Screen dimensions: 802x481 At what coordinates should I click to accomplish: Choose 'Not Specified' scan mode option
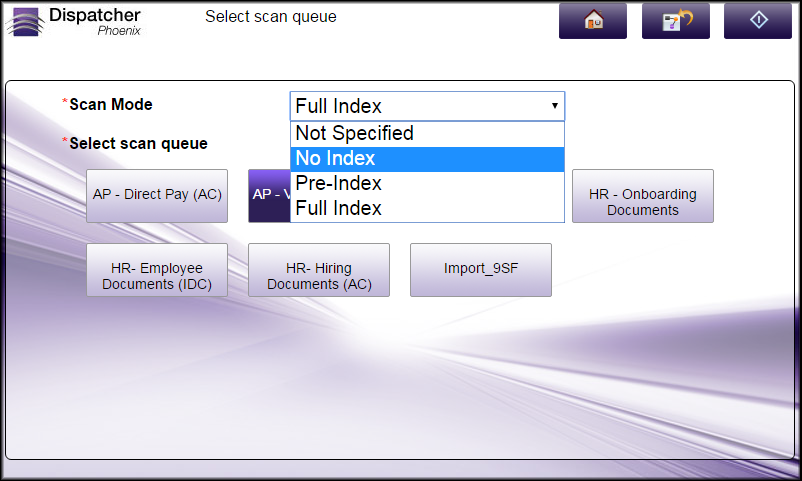tap(427, 134)
